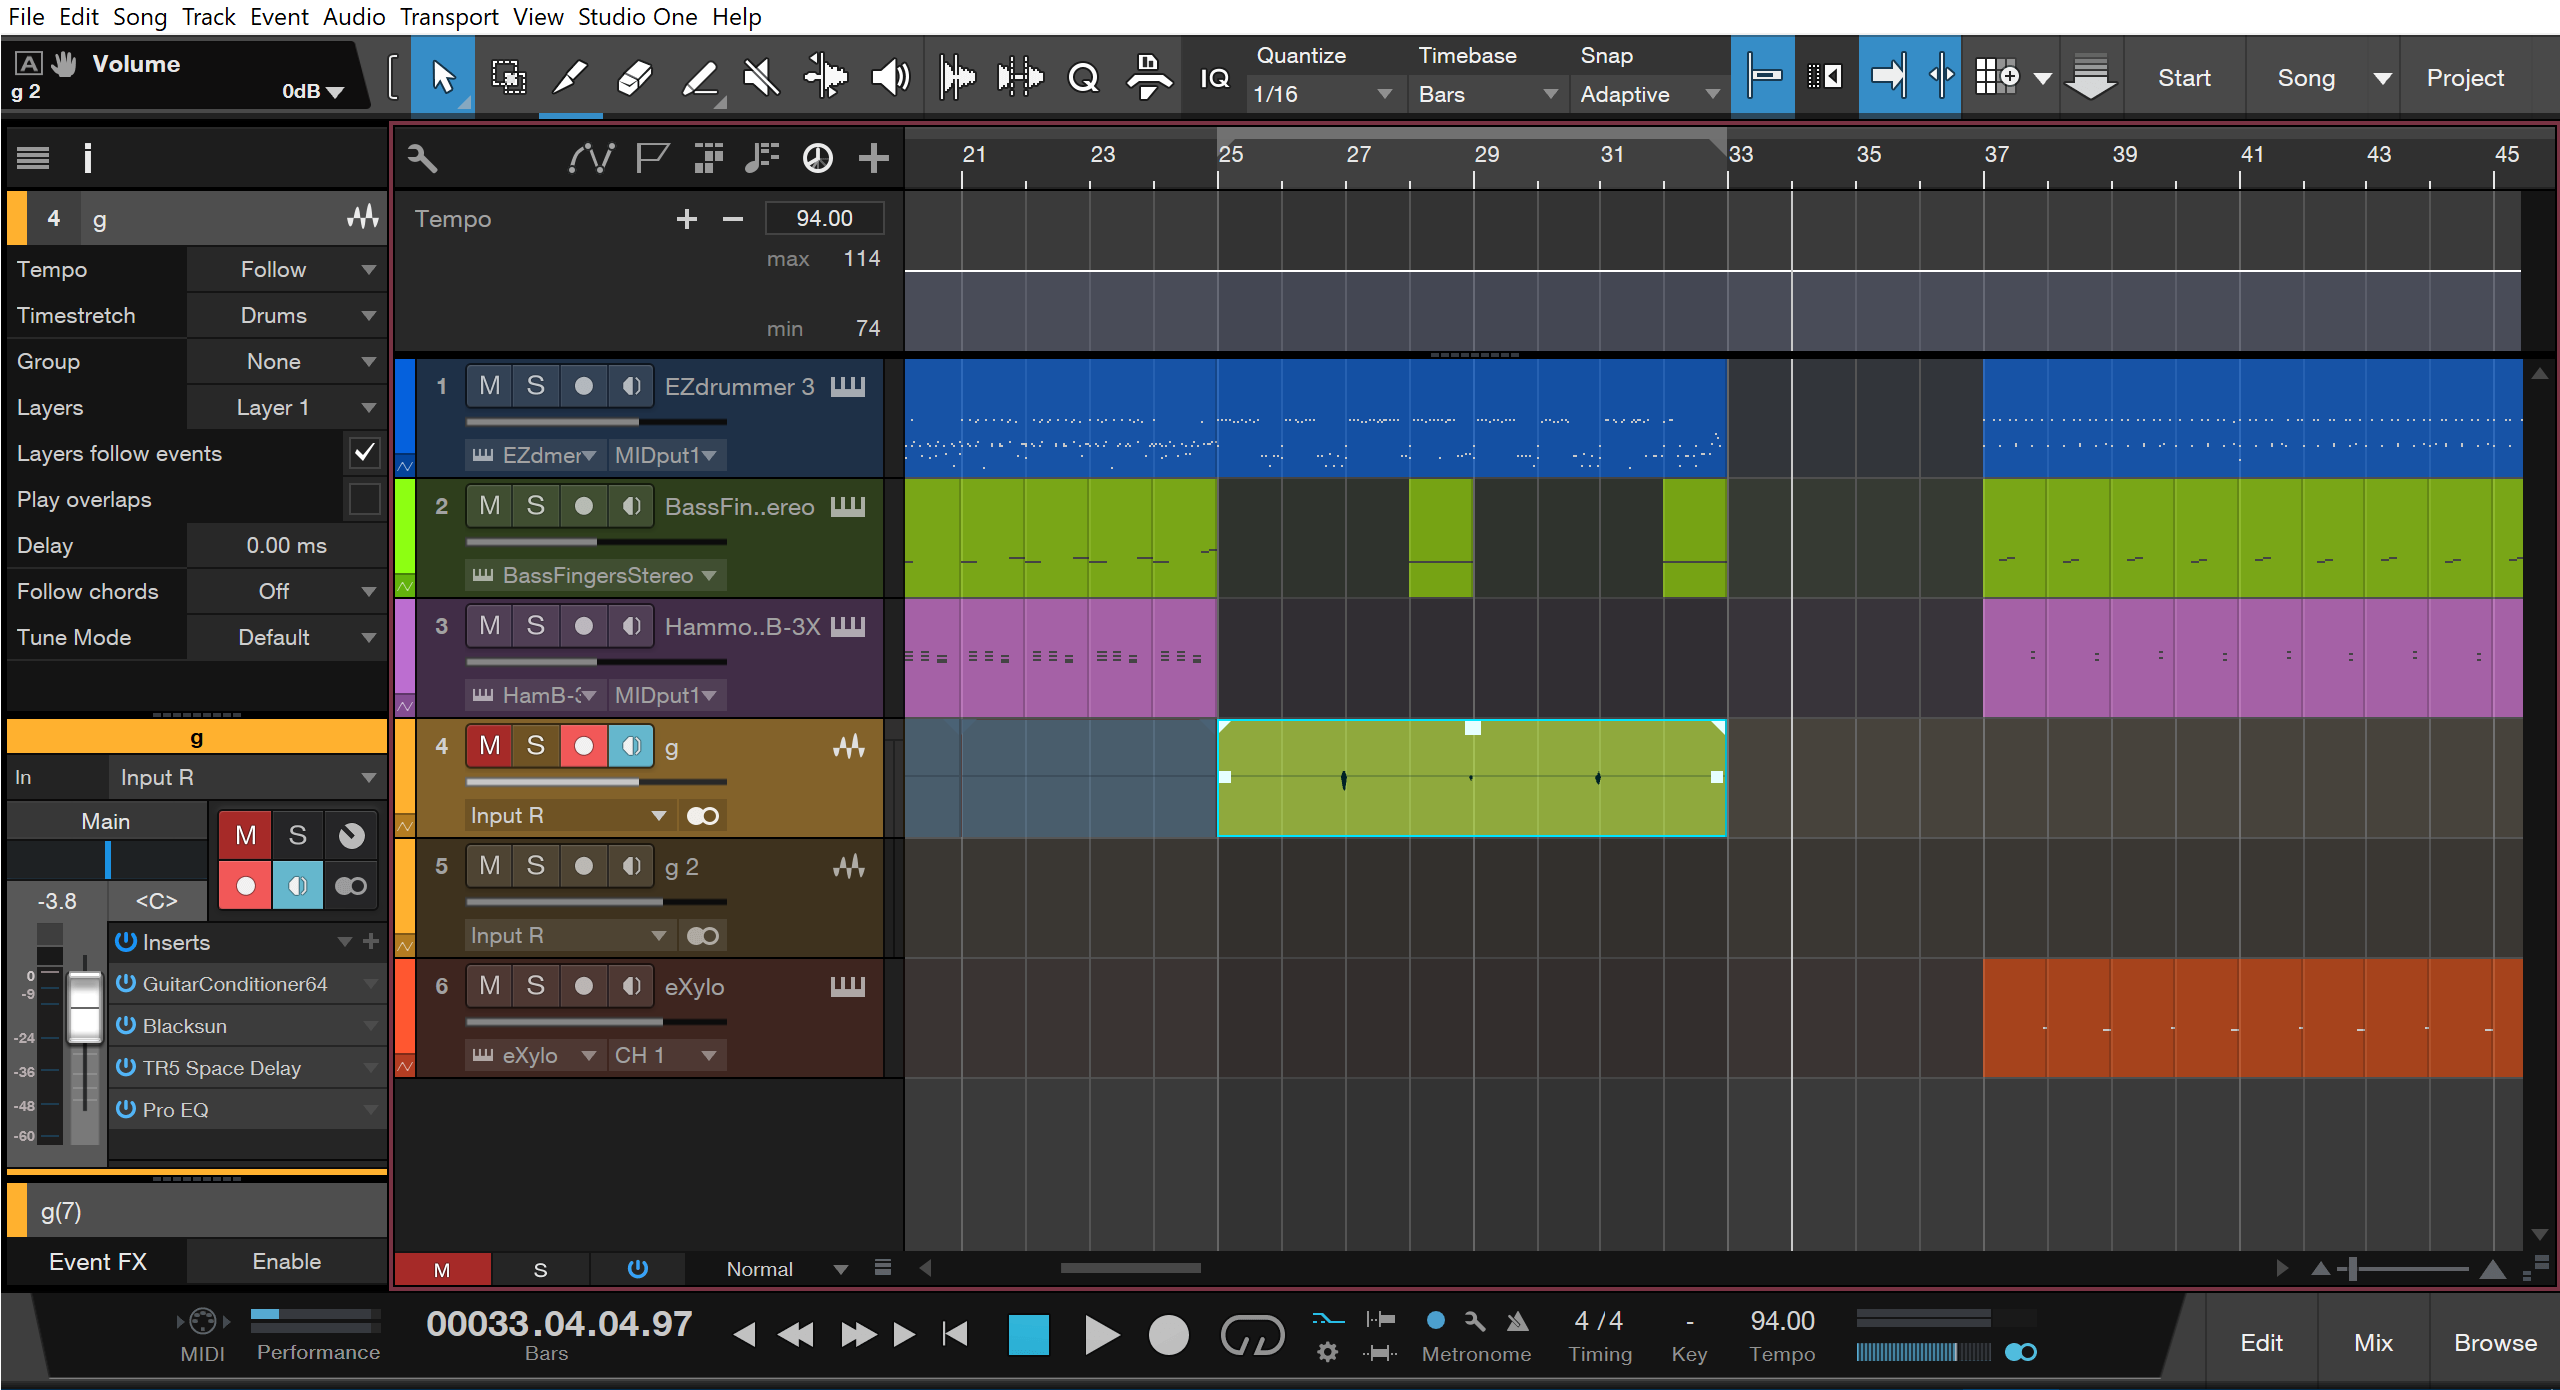
Task: Unmute track 4 g
Action: (489, 746)
